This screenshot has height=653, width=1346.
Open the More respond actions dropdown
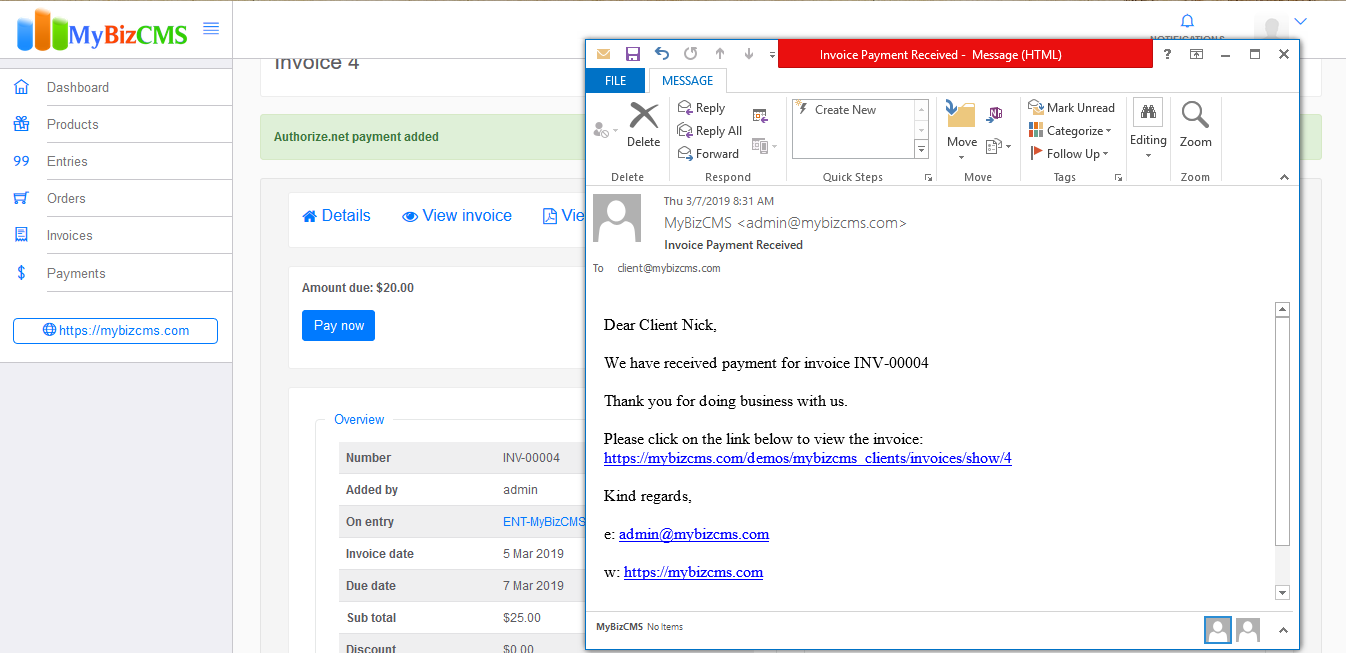point(764,146)
